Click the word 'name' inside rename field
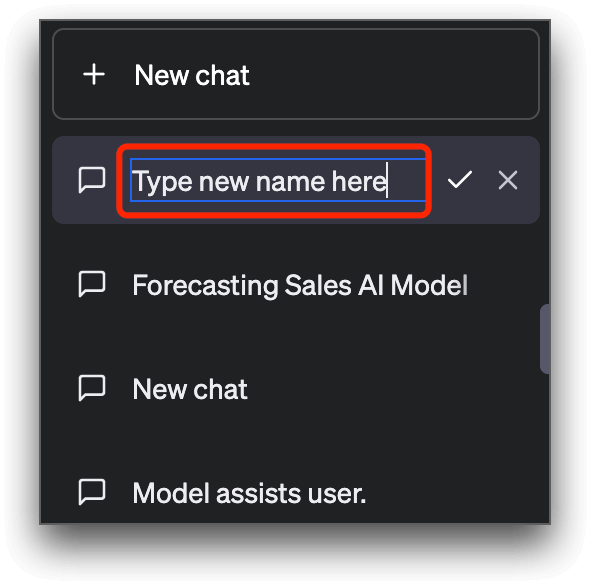The width and height of the screenshot is (592, 586). [x=290, y=182]
